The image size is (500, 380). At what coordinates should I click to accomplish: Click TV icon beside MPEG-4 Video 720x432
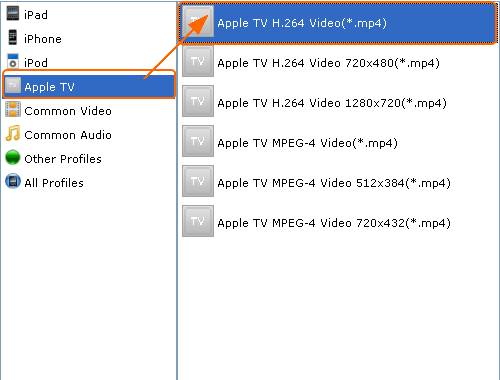point(198,221)
